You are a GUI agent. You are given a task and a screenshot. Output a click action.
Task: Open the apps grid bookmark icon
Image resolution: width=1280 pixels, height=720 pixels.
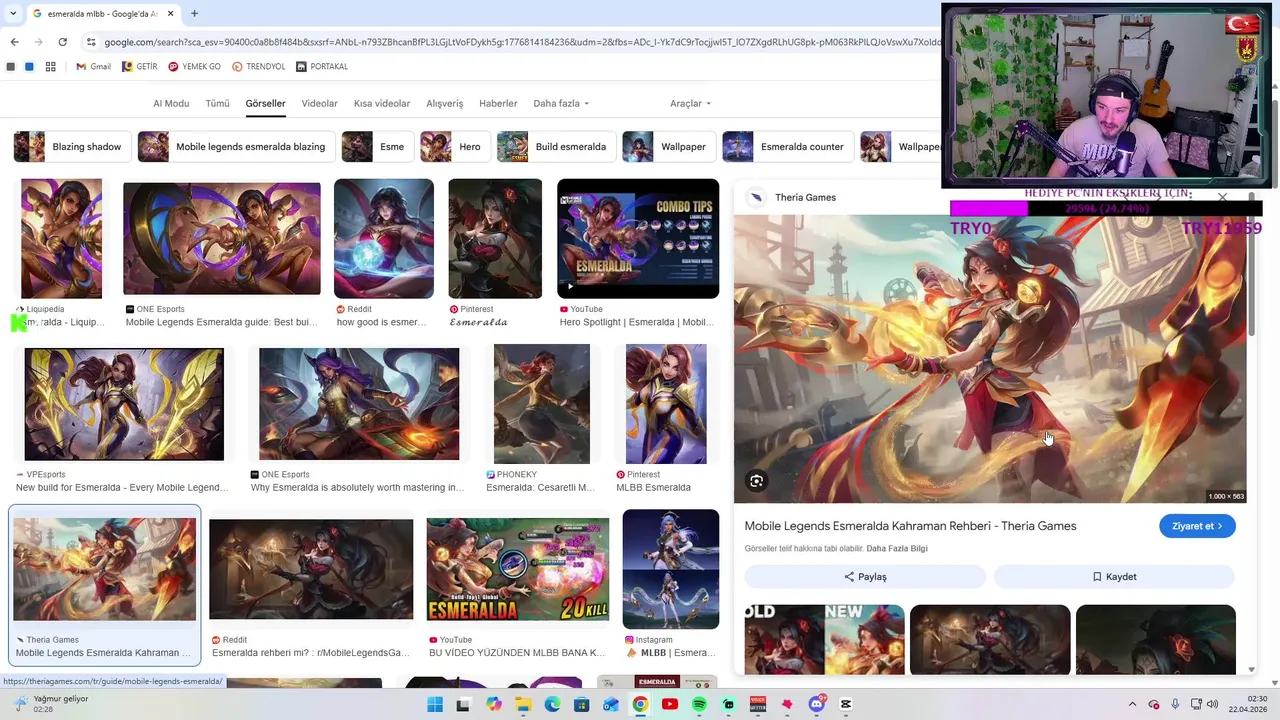50,67
